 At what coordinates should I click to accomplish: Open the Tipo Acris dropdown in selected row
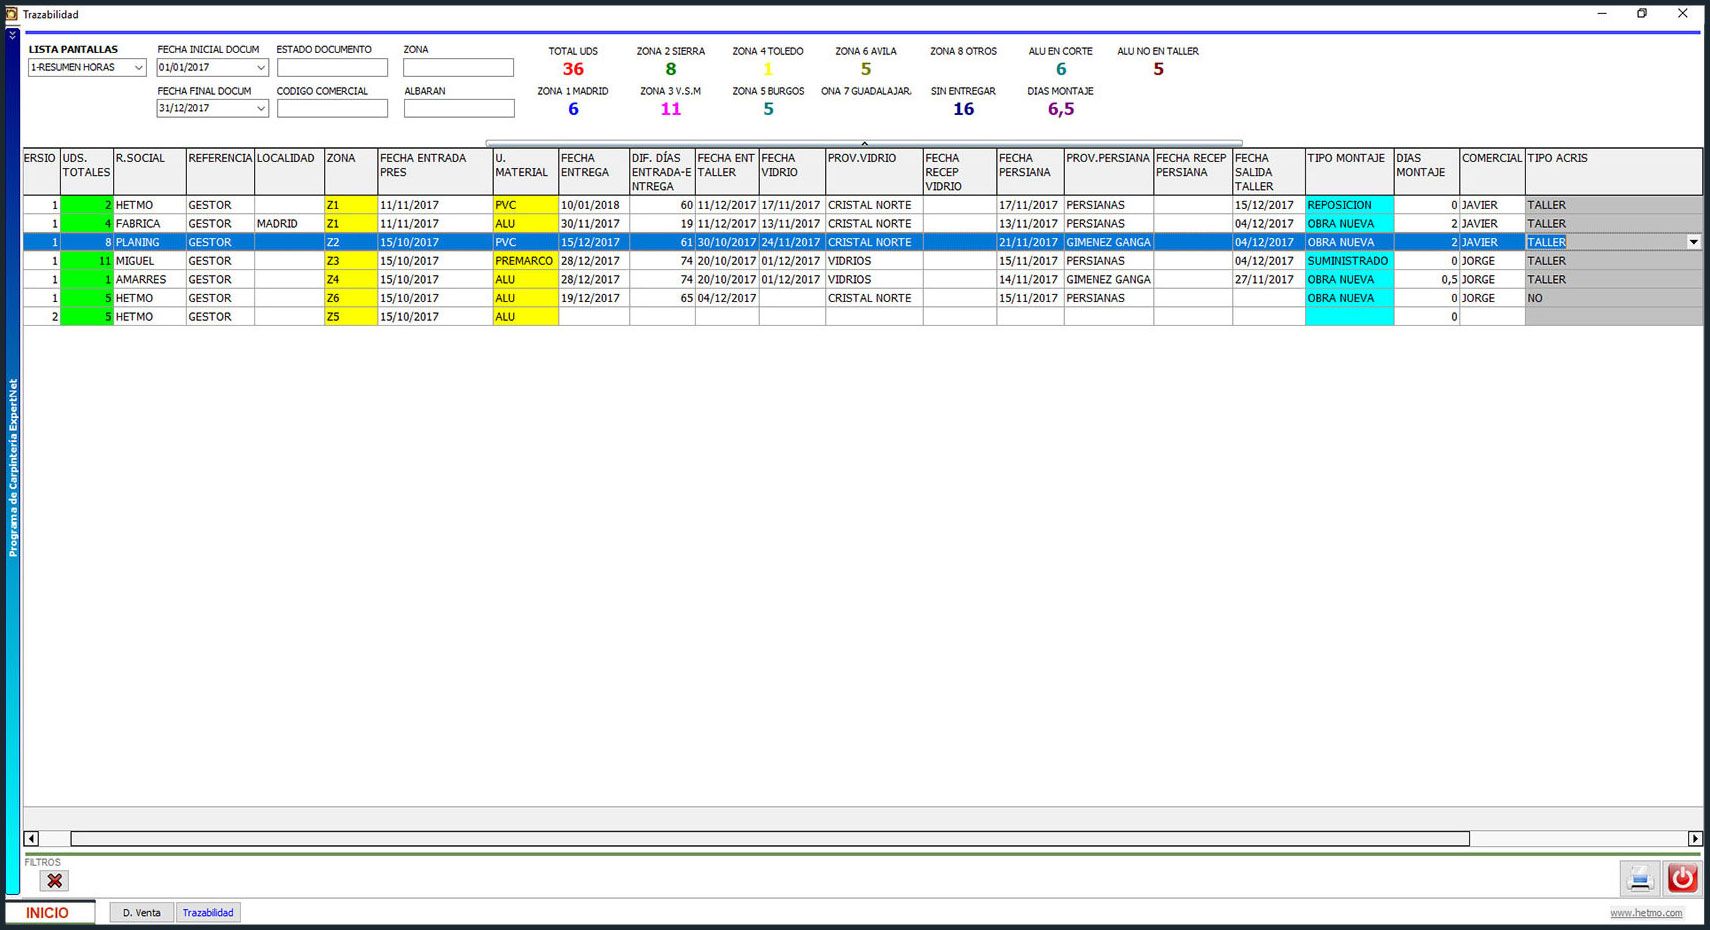[x=1693, y=242]
